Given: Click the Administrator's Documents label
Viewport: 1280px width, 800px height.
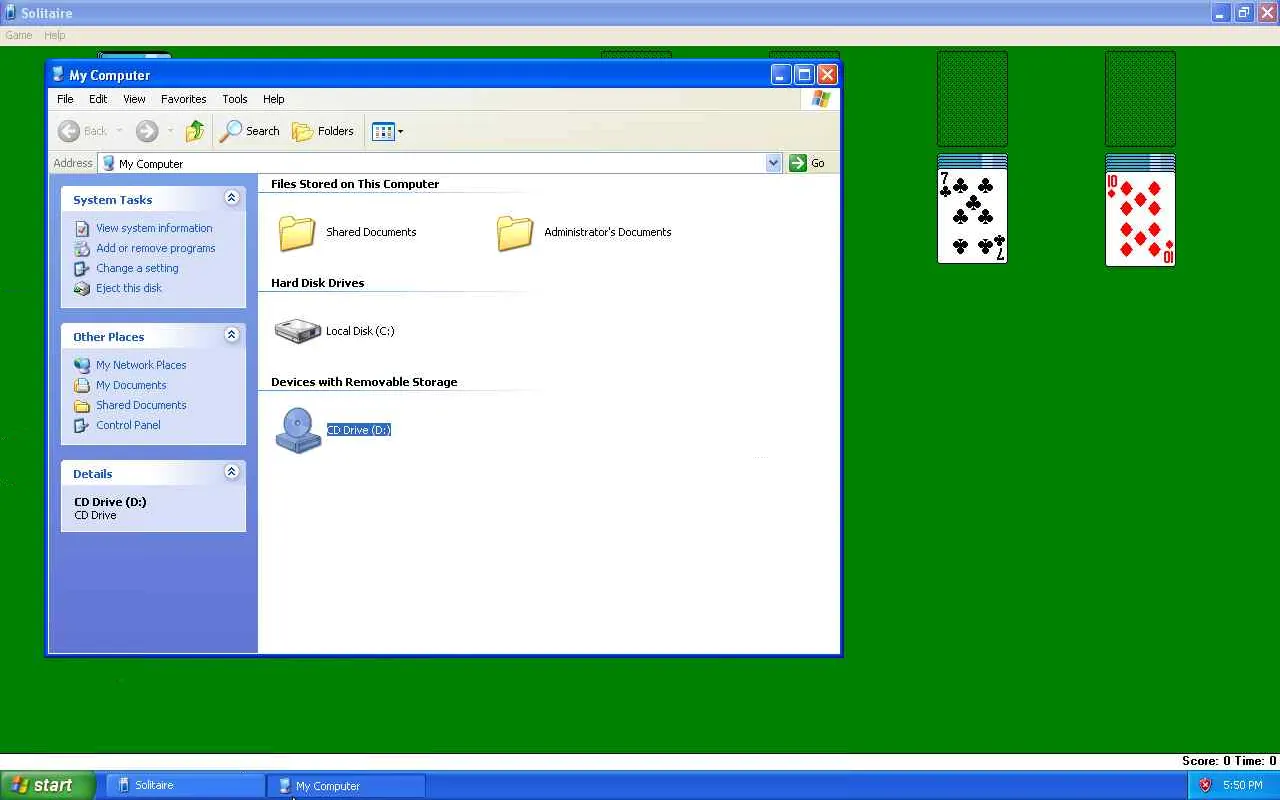Looking at the screenshot, I should [x=608, y=232].
